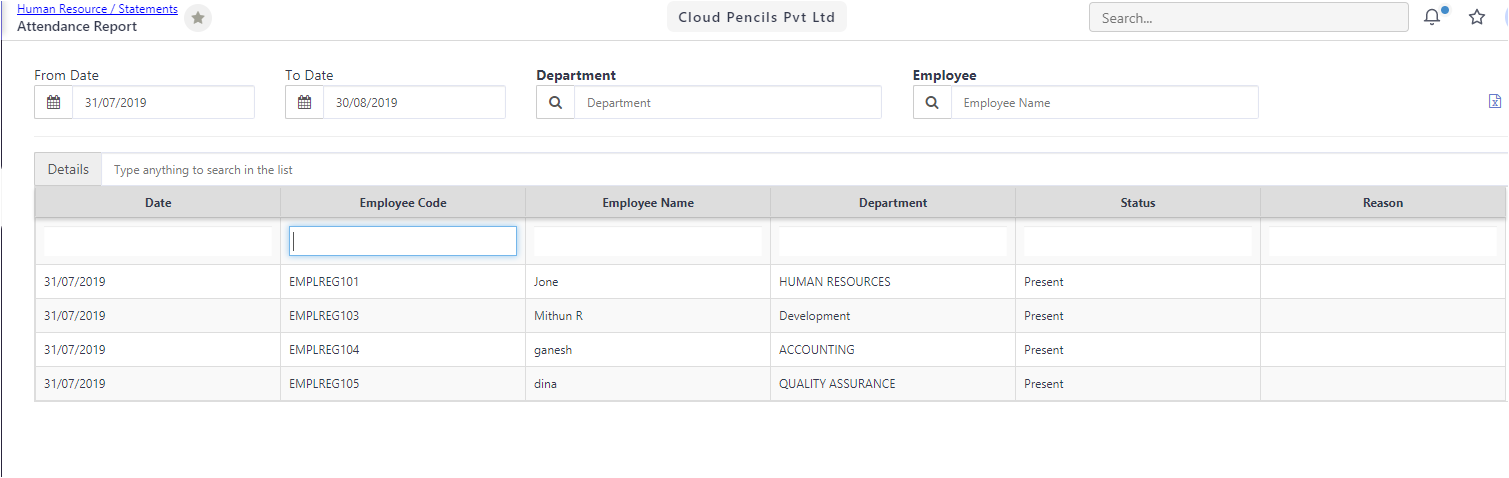Click the Employee Name lookup field
The image size is (1509, 478).
(x=1104, y=102)
